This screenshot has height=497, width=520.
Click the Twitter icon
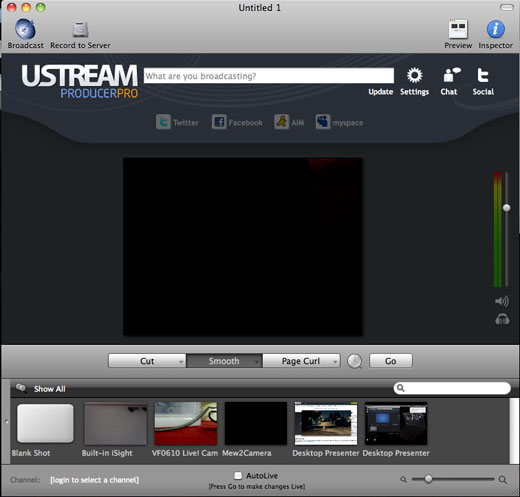(x=163, y=122)
